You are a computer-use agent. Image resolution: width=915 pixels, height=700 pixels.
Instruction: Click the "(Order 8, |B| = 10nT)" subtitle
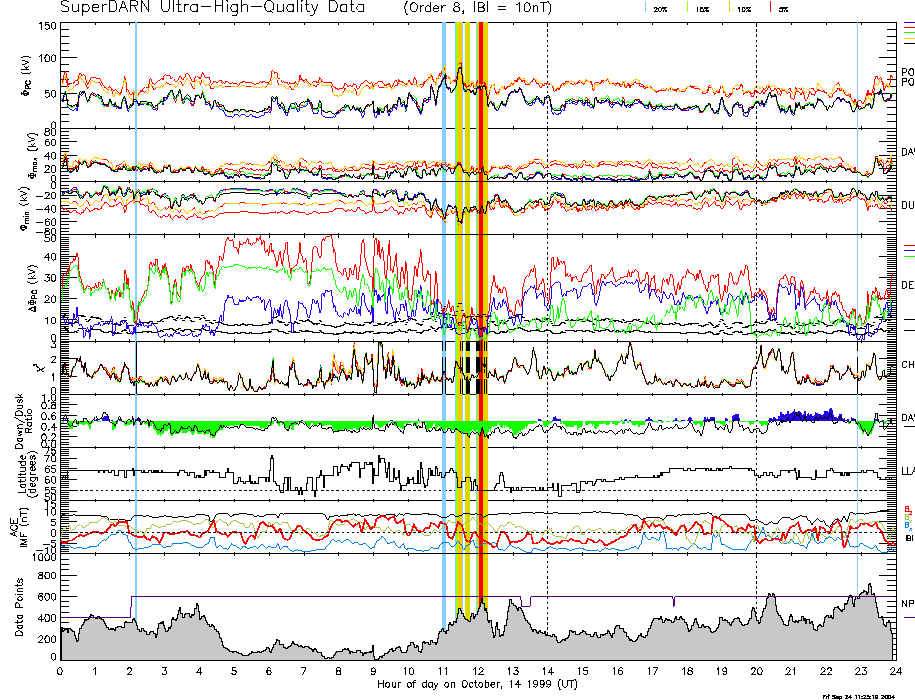click(477, 8)
